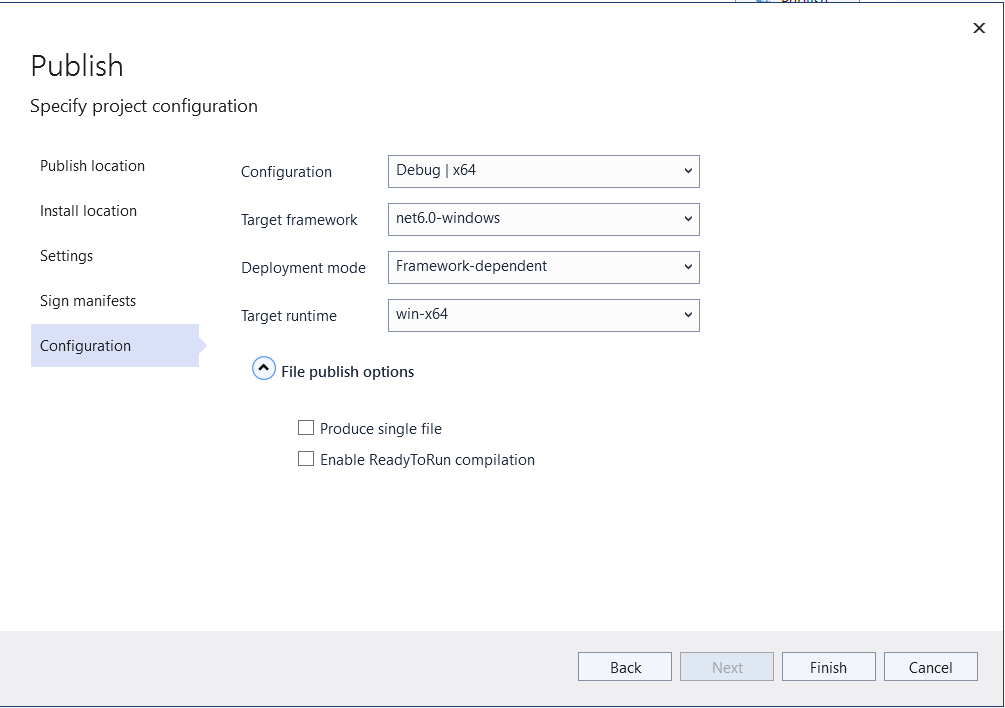Enable ReadyToRun compilation checkbox
This screenshot has height=708, width=1005.
point(306,459)
